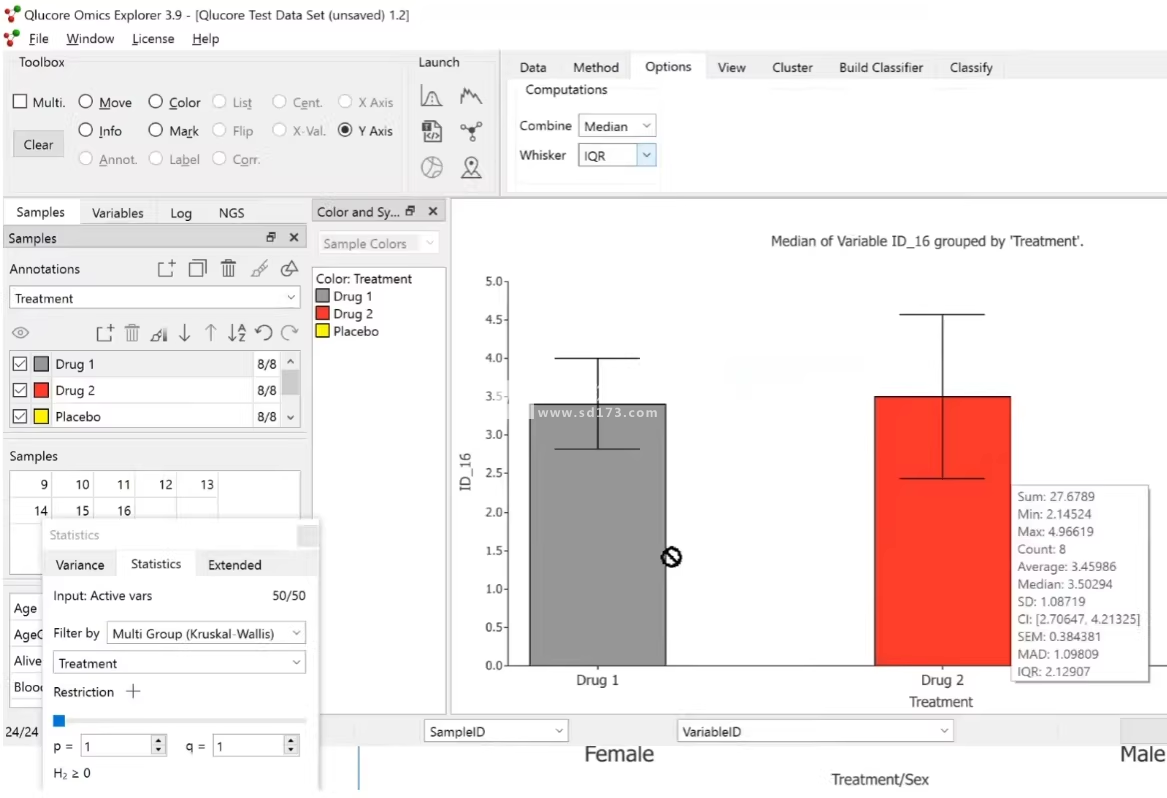This screenshot has width=1167, height=798.
Task: Click the sort A-Z icon in Samples
Action: (236, 333)
